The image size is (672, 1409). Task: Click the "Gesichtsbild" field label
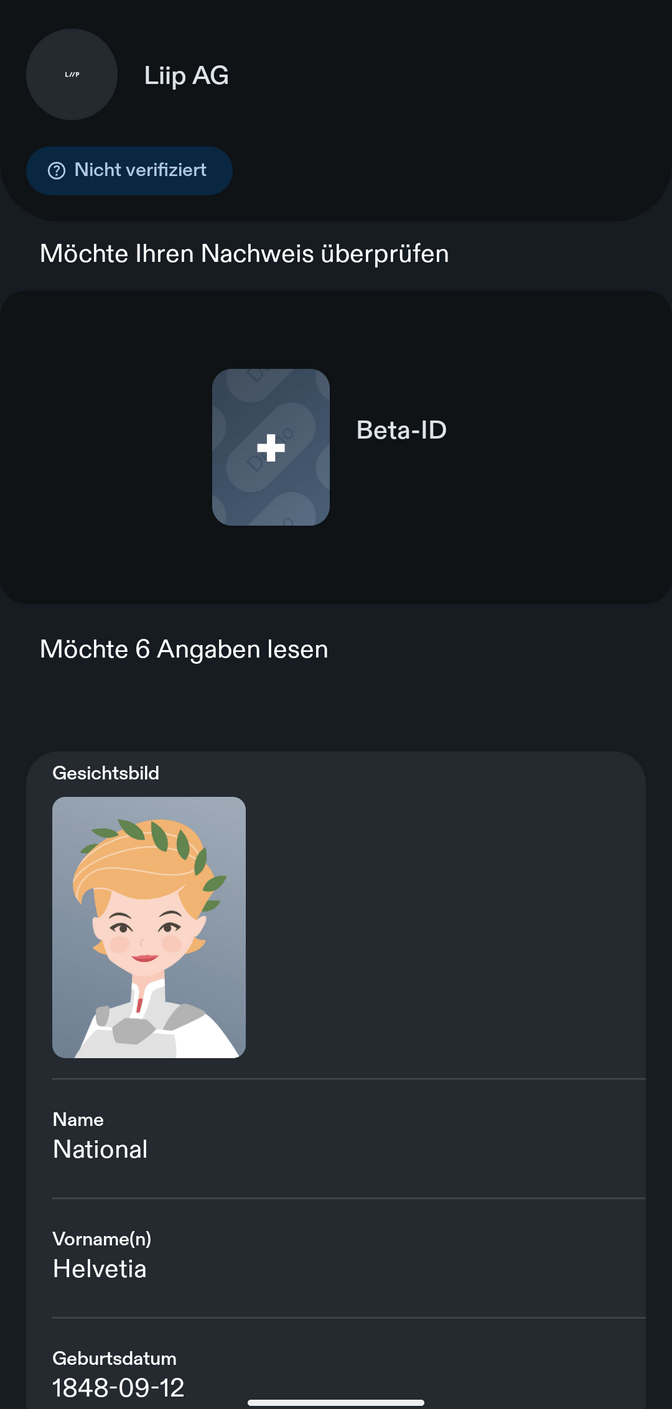click(x=106, y=773)
